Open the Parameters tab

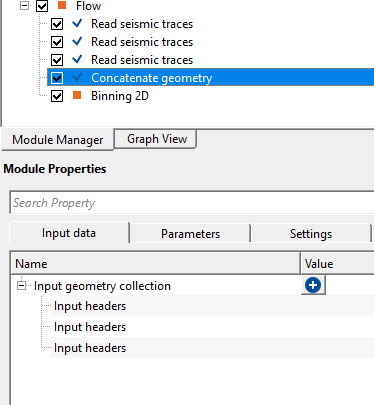tap(190, 234)
